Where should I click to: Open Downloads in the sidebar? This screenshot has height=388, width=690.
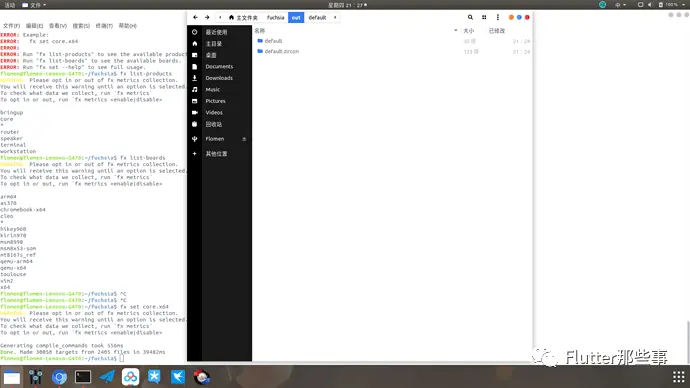point(220,78)
